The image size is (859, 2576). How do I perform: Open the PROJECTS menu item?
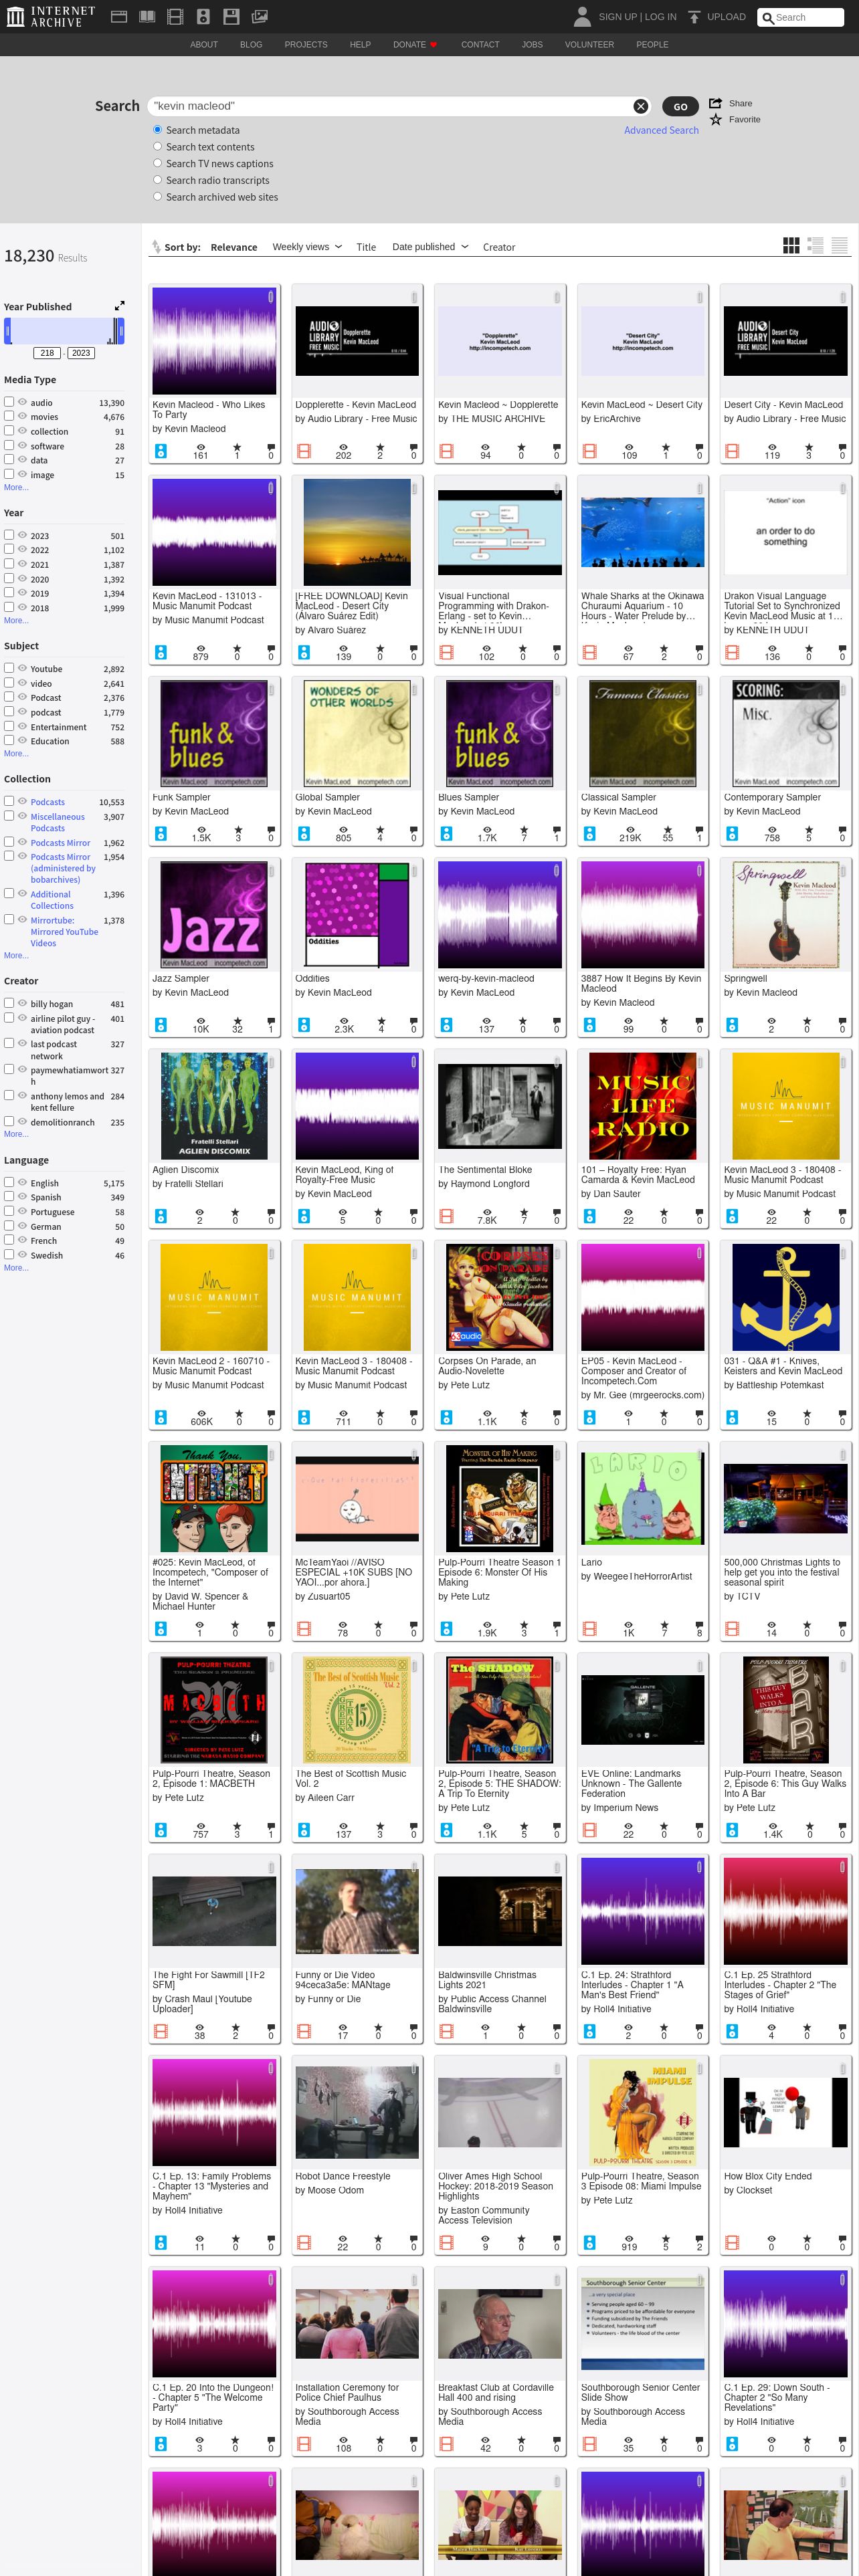tap(306, 45)
